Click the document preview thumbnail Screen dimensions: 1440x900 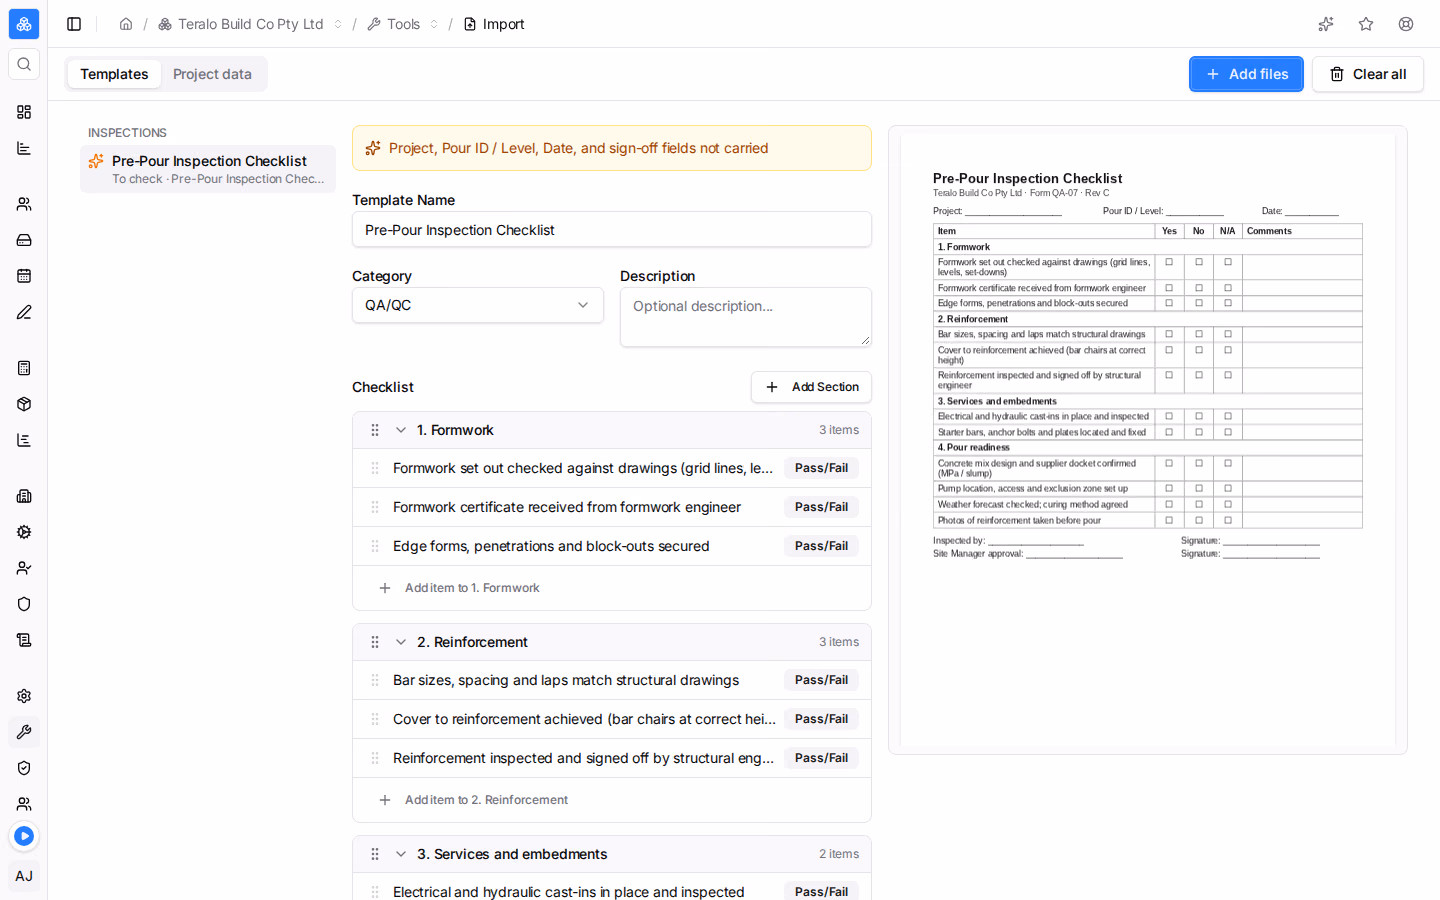1148,440
